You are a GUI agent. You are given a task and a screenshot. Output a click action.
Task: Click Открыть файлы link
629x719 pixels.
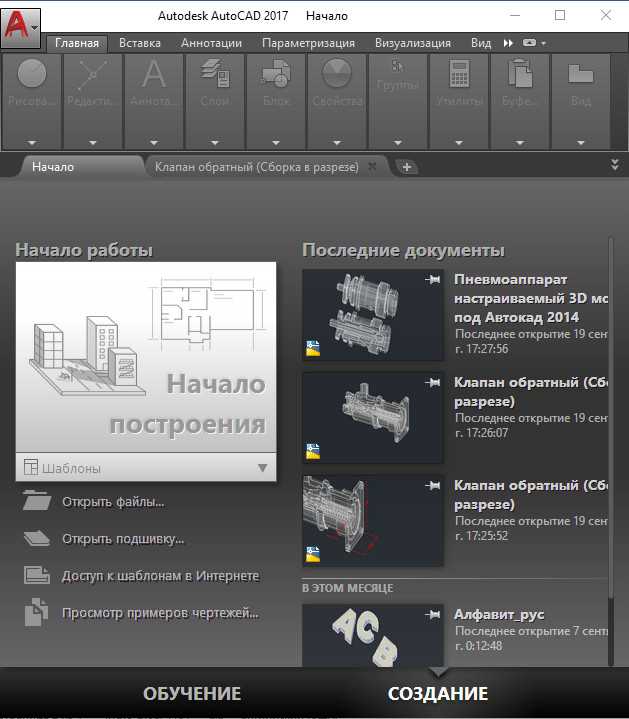coord(113,502)
